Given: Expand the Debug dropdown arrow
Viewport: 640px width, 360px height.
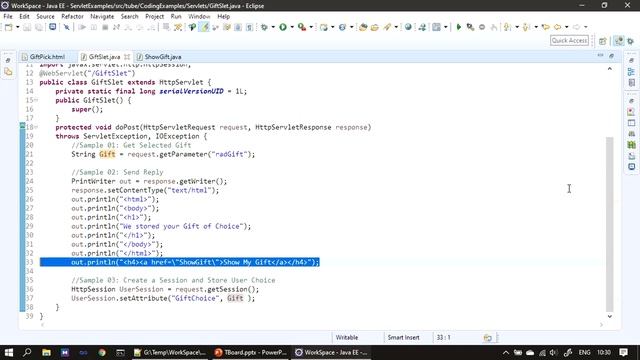Looking at the screenshot, I should pyautogui.click(x=273, y=27).
